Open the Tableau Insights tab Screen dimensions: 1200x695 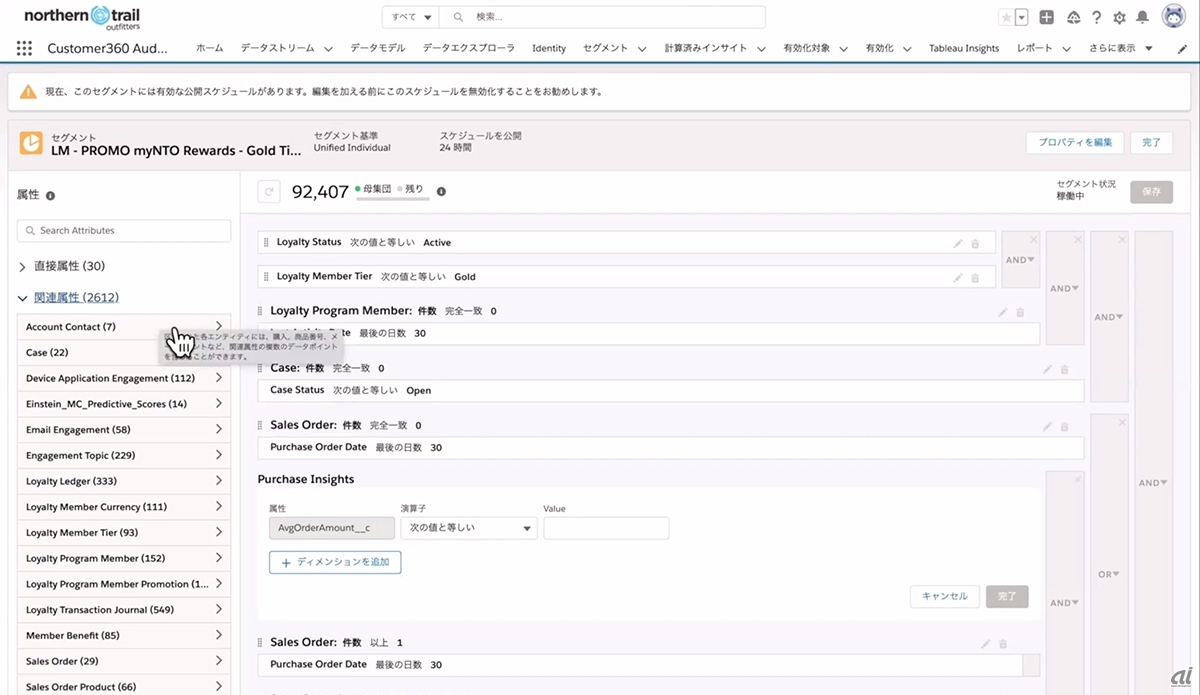(x=963, y=48)
